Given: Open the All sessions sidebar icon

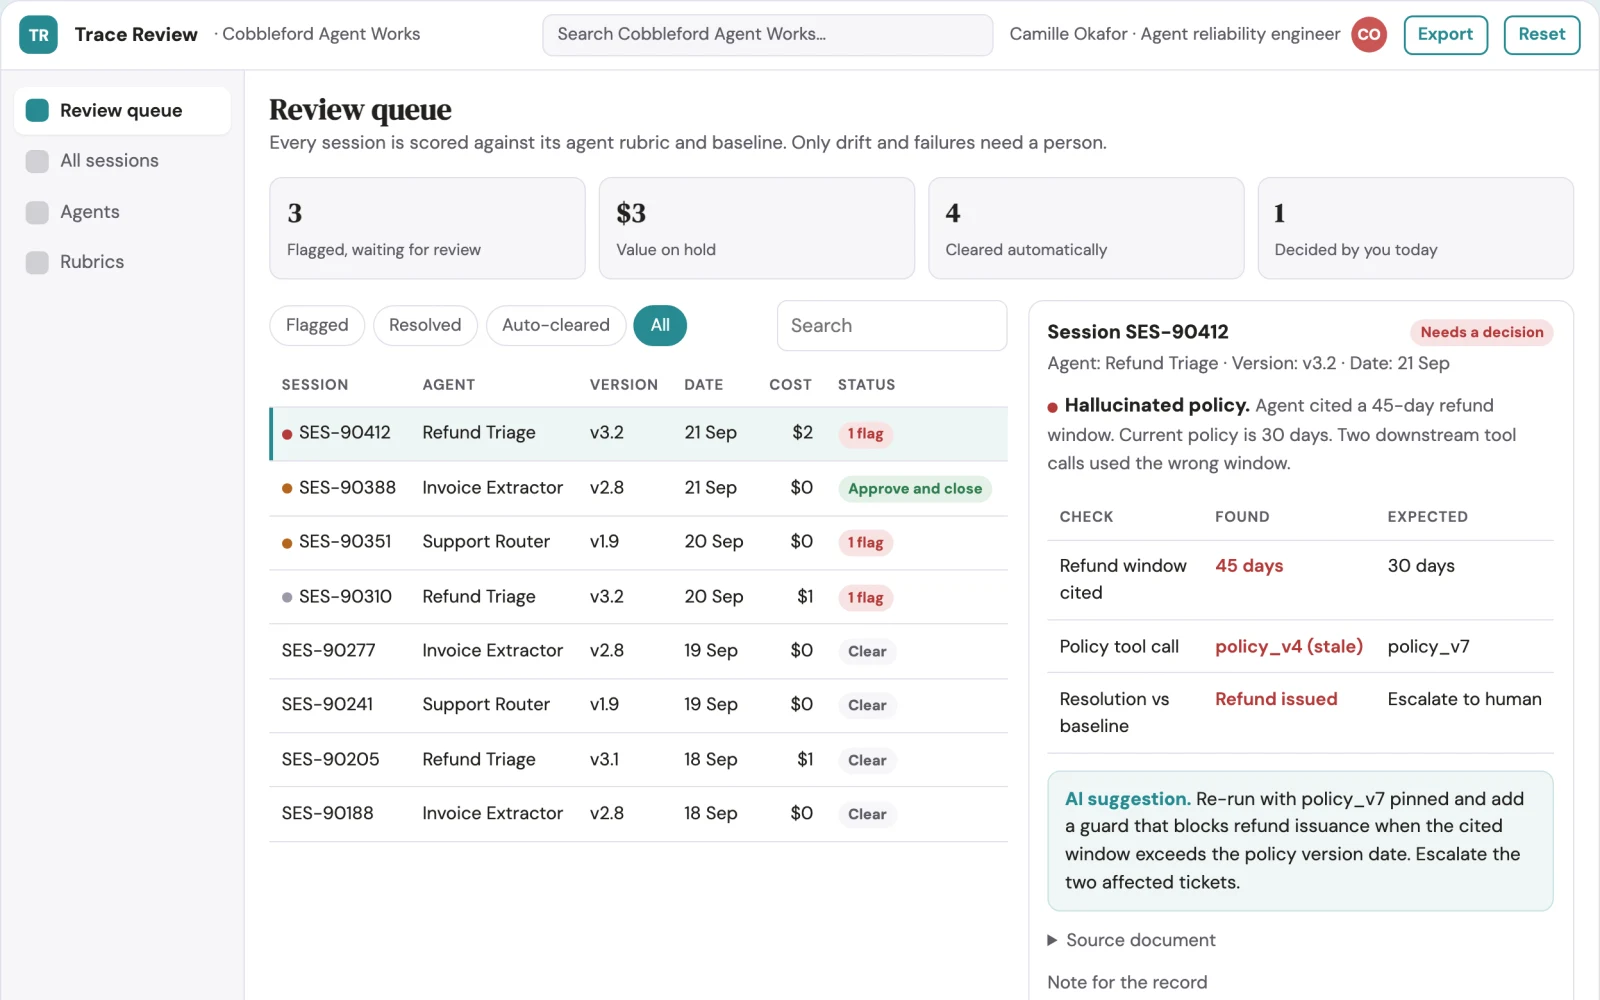Looking at the screenshot, I should coord(37,161).
